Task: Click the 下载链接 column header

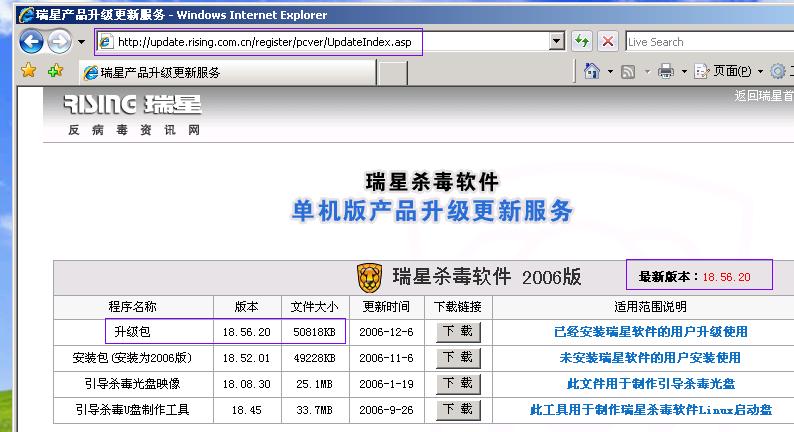Action: [458, 306]
